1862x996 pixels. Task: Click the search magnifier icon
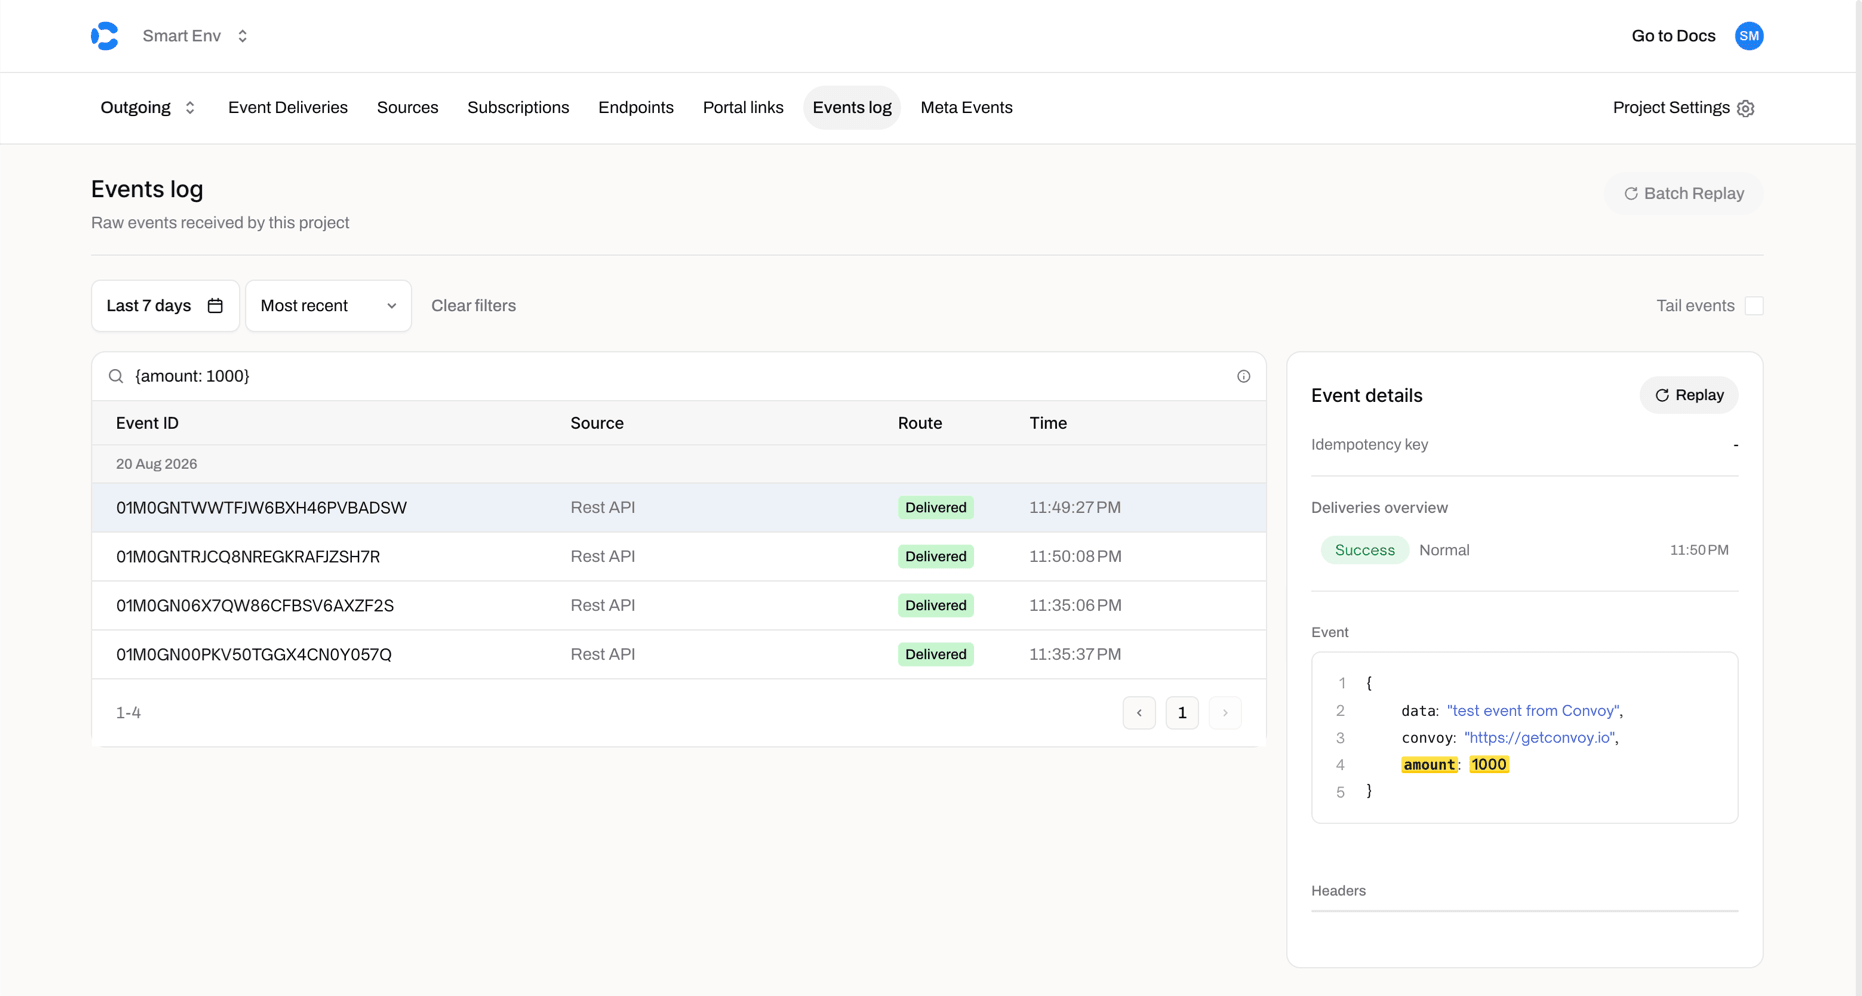pyautogui.click(x=116, y=376)
